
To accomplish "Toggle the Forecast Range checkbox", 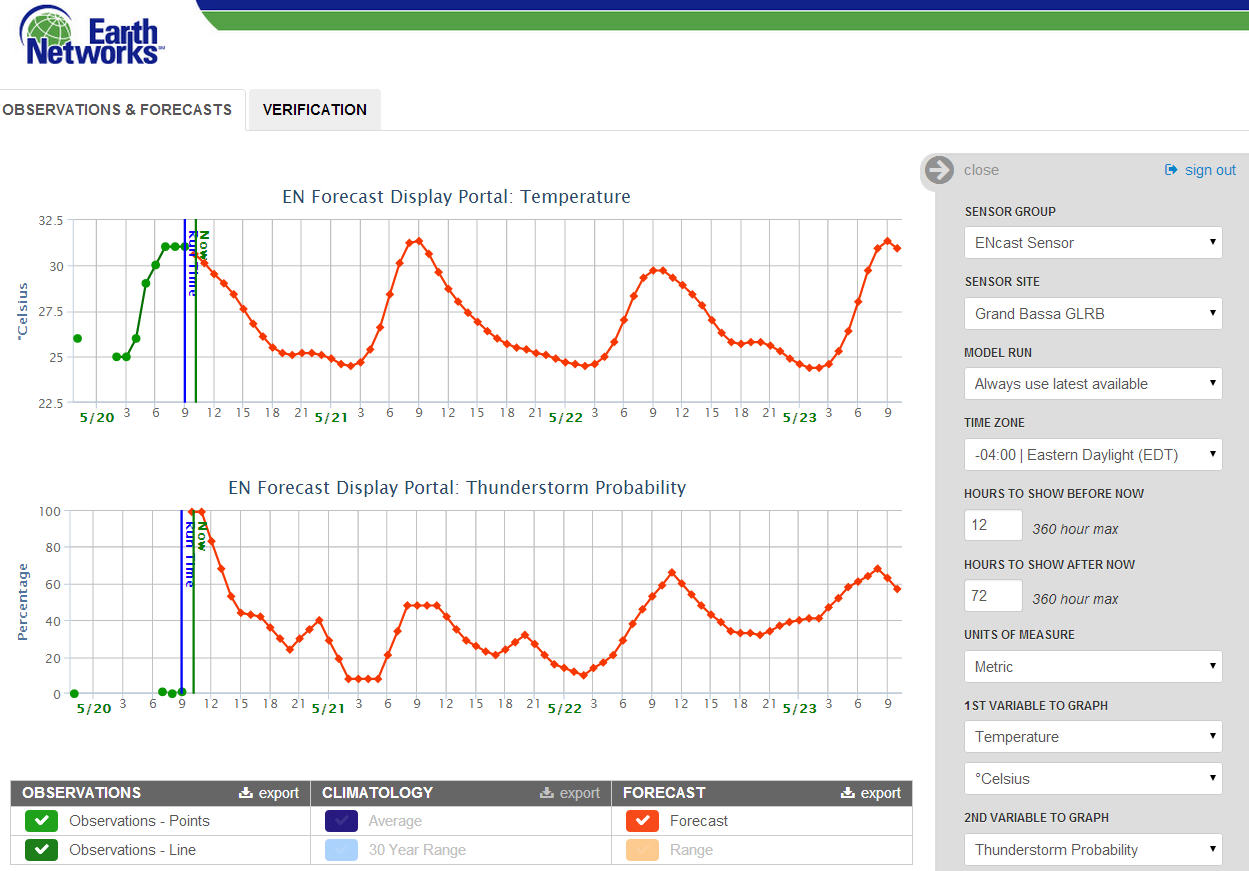I will [x=642, y=850].
